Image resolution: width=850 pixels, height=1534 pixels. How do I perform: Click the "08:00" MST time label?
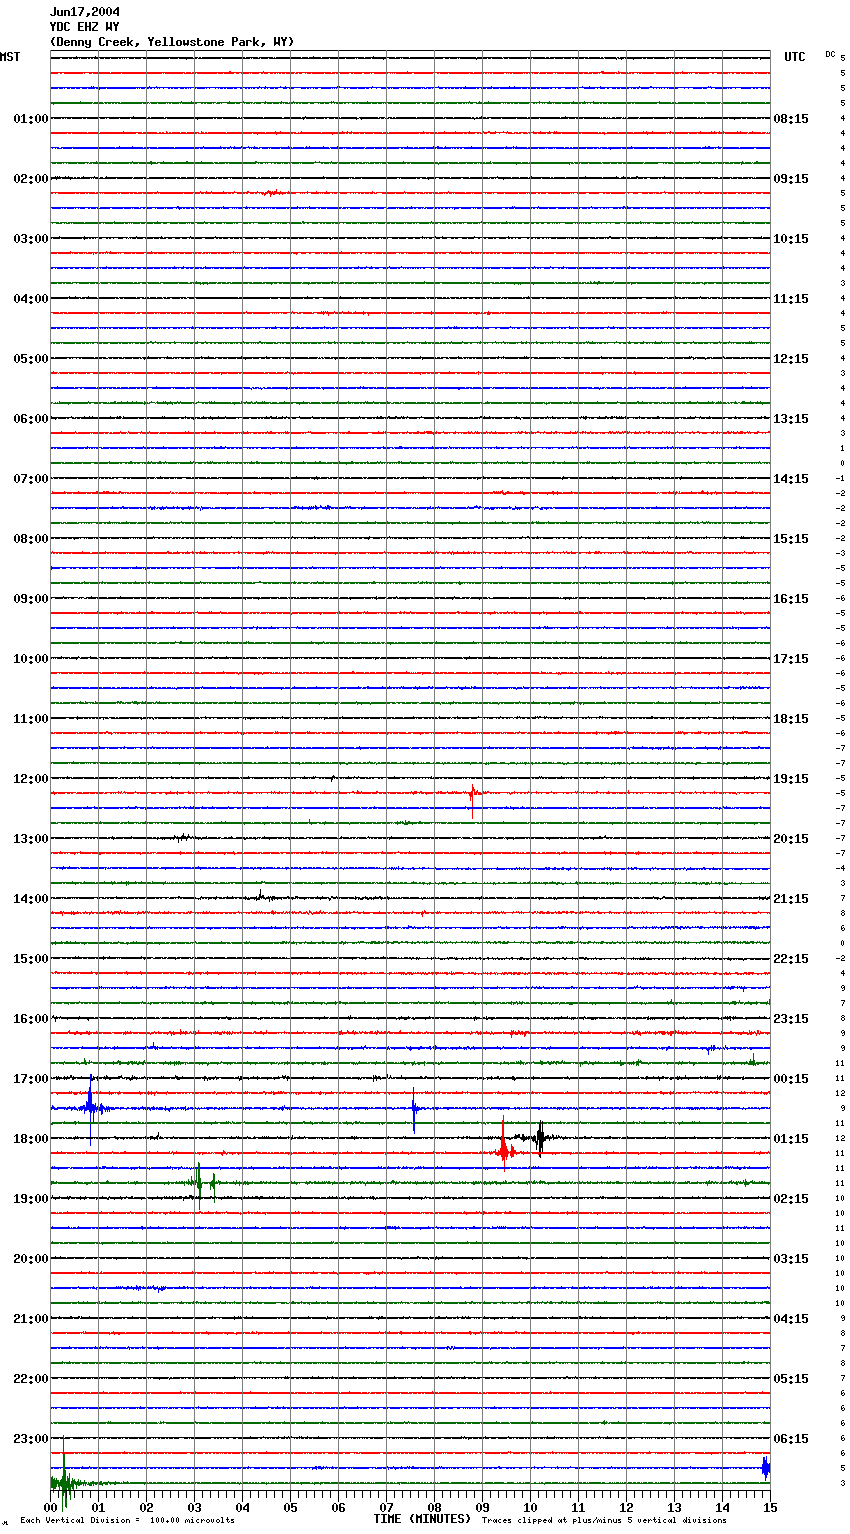click(x=31, y=539)
